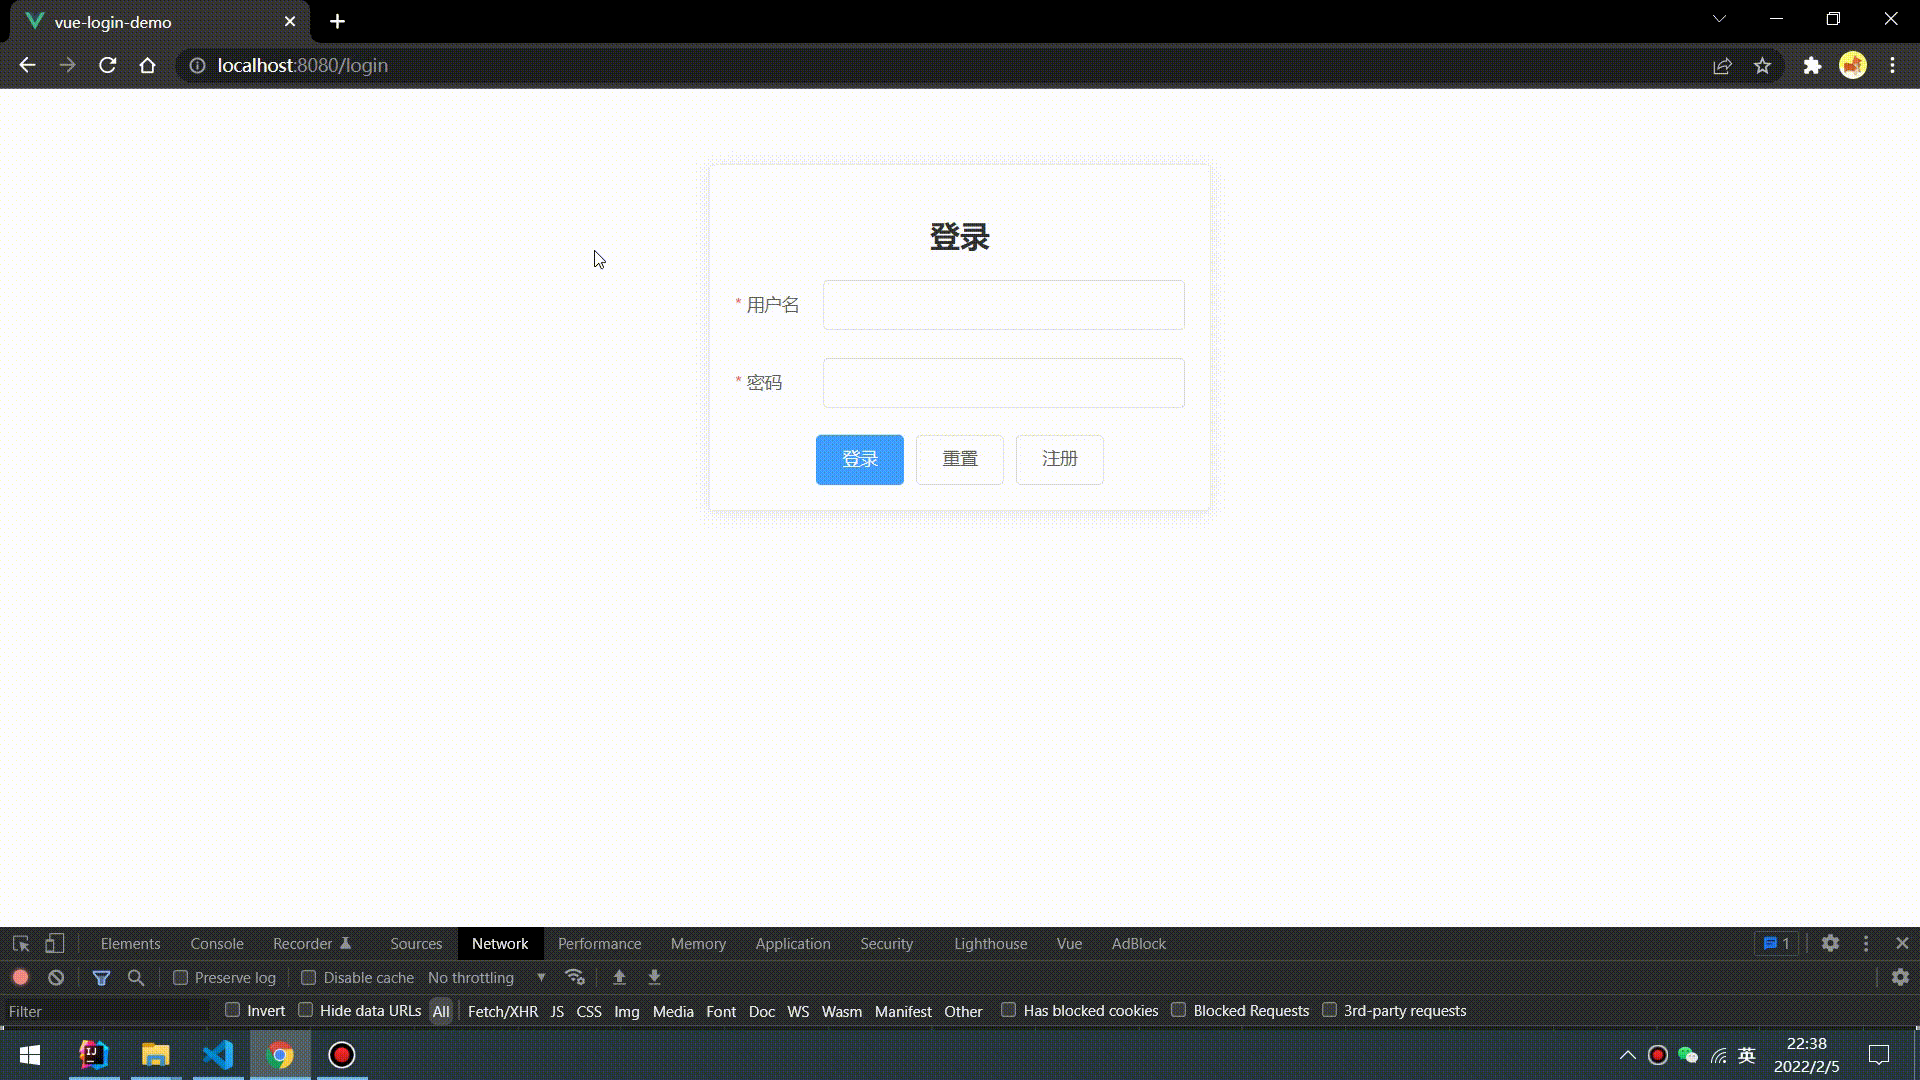Toggle the Invert filter checkbox
The width and height of the screenshot is (1920, 1080).
pyautogui.click(x=232, y=1010)
